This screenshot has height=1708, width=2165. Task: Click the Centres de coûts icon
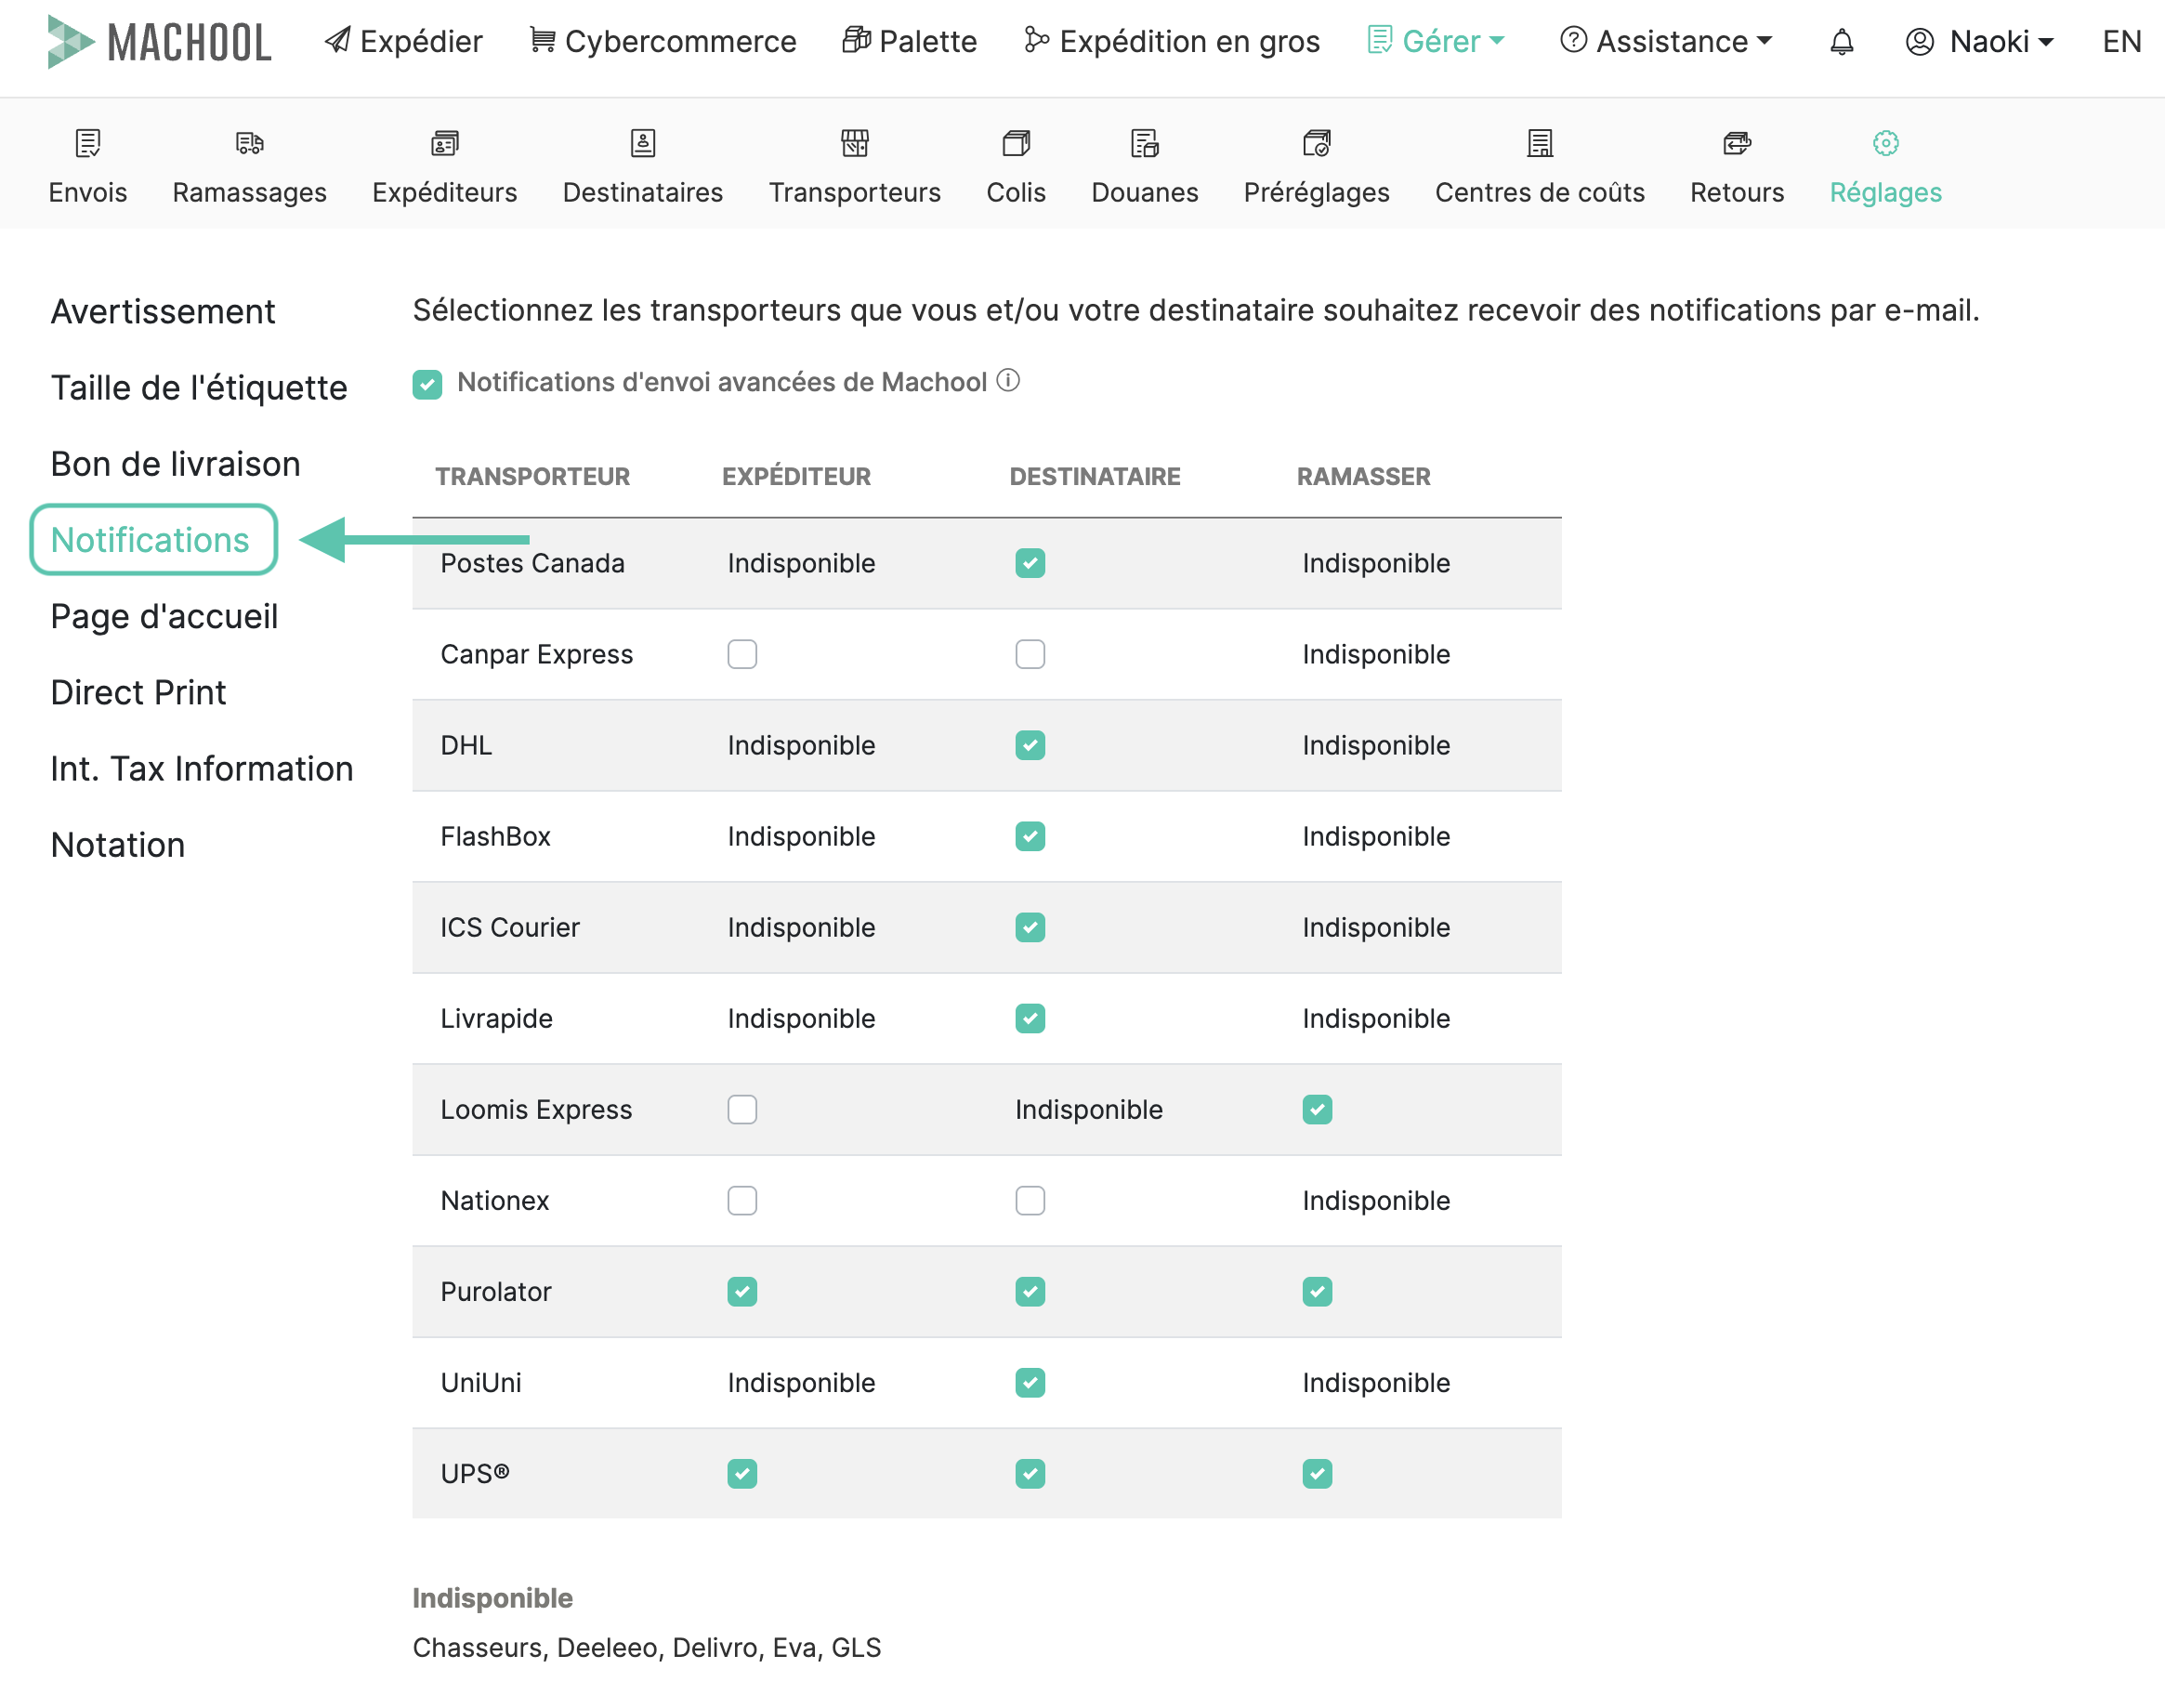[x=1539, y=143]
